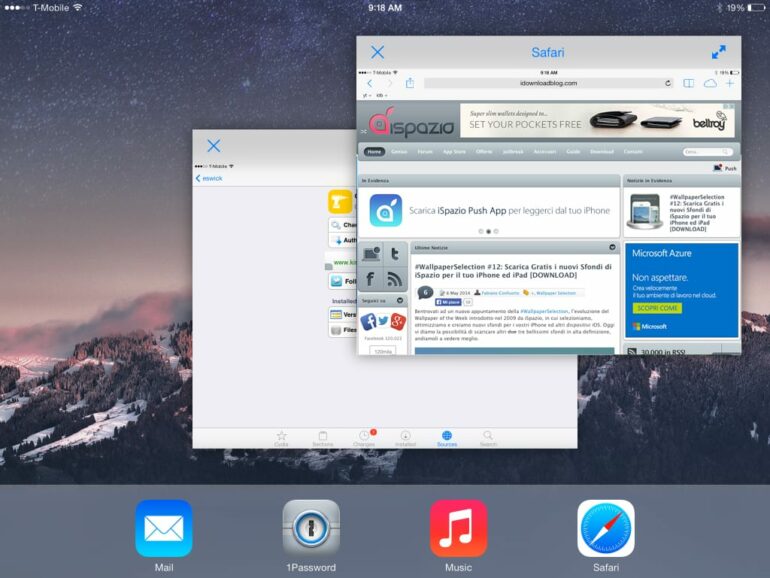Switch to Sources tab in Cydia
This screenshot has width=770, height=578.
point(446,438)
